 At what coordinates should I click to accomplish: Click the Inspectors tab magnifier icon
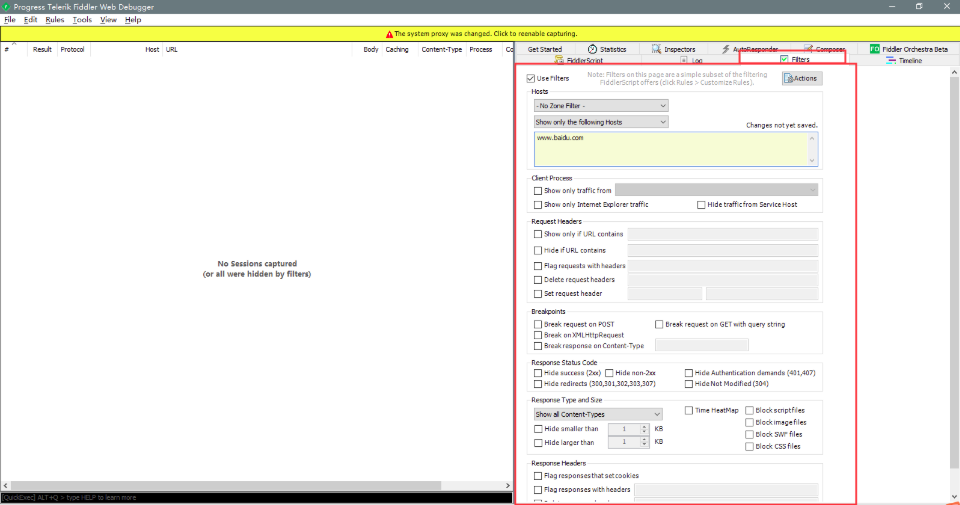click(x=656, y=49)
